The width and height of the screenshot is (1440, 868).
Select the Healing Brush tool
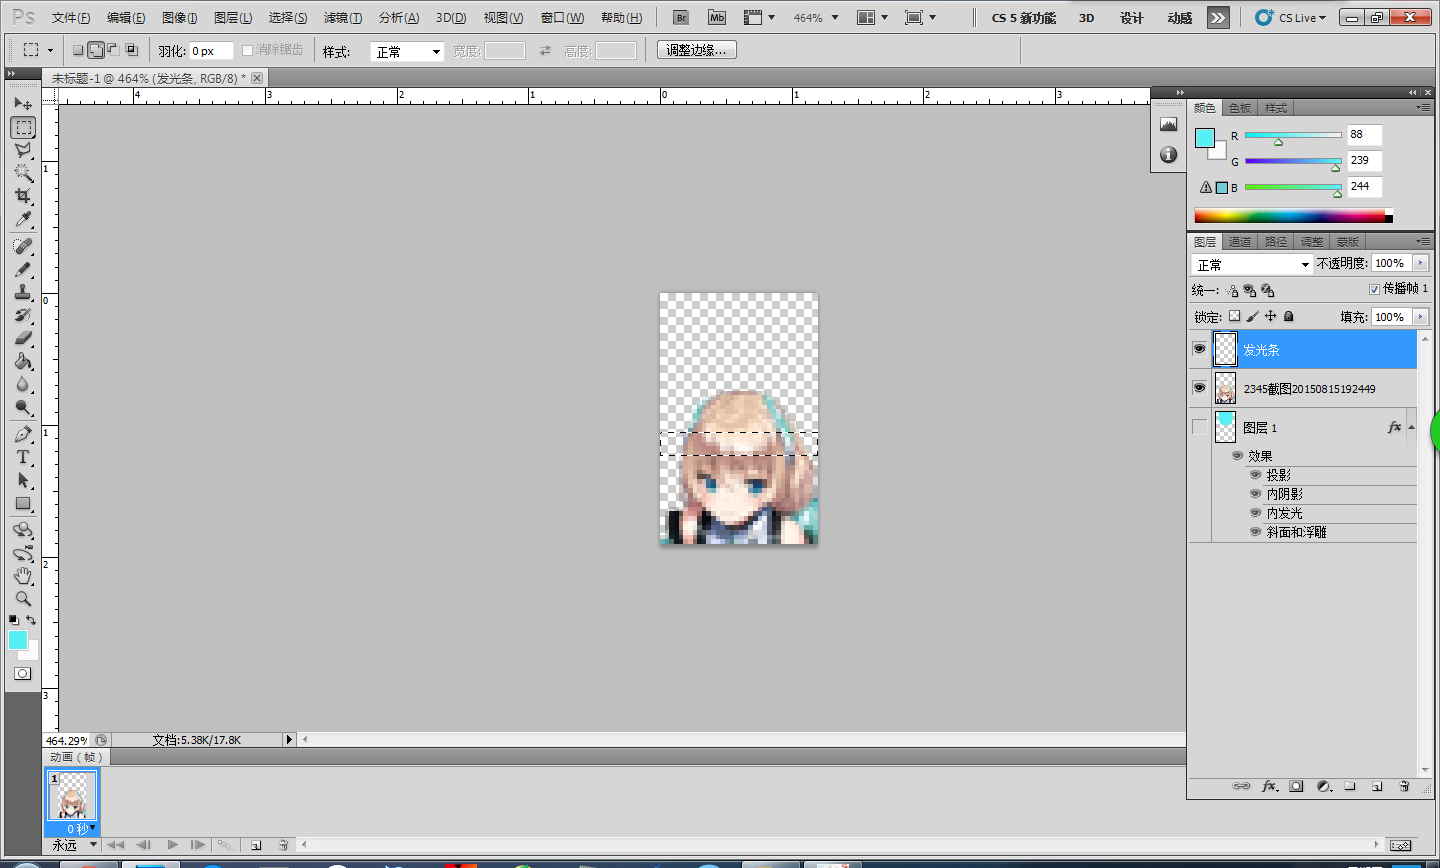click(23, 246)
